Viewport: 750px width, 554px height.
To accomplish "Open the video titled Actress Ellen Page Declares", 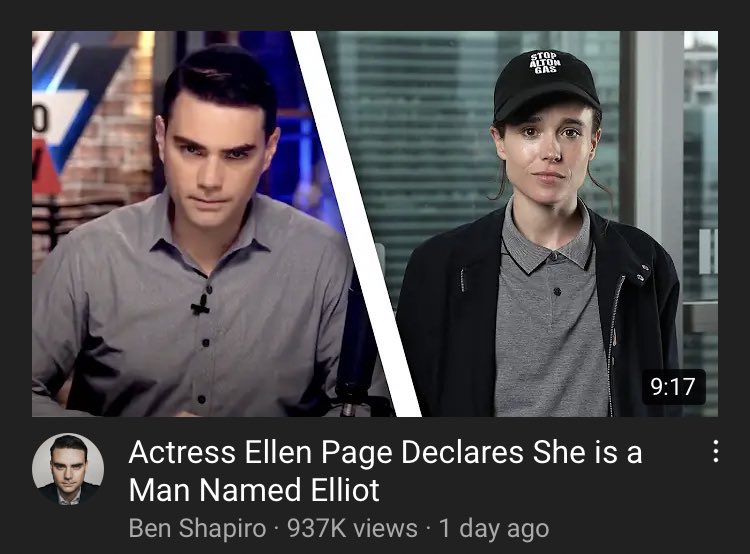I will 385,471.
